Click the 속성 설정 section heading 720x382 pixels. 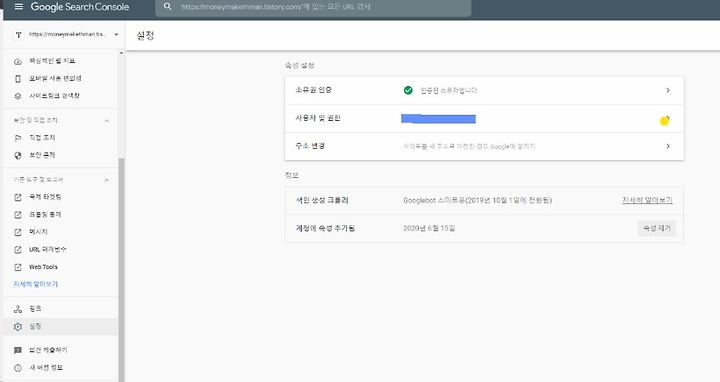pyautogui.click(x=299, y=66)
